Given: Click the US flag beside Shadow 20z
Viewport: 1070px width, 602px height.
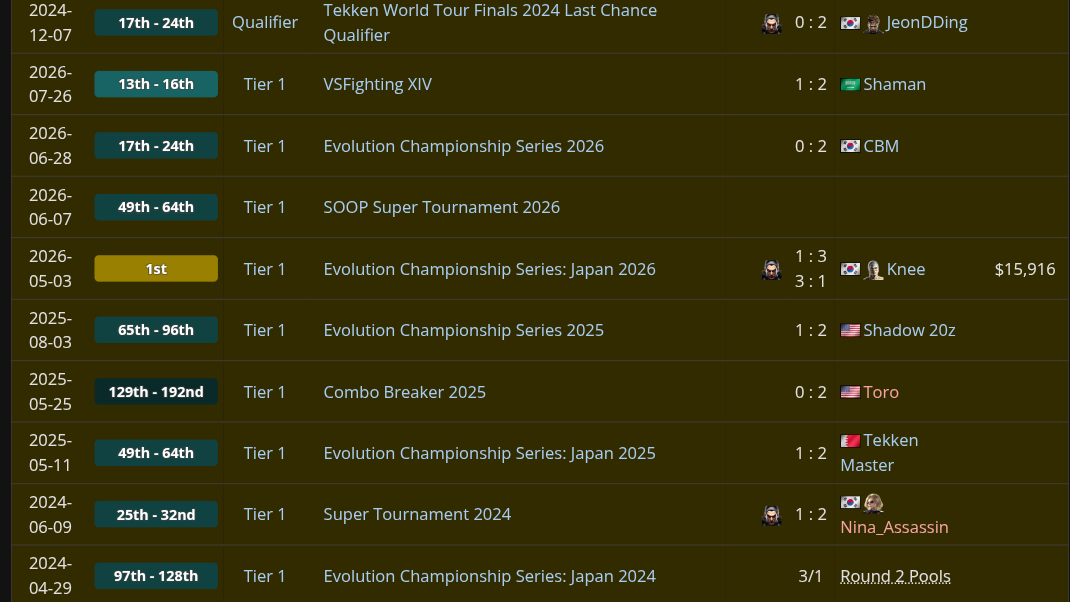Looking at the screenshot, I should (850, 330).
